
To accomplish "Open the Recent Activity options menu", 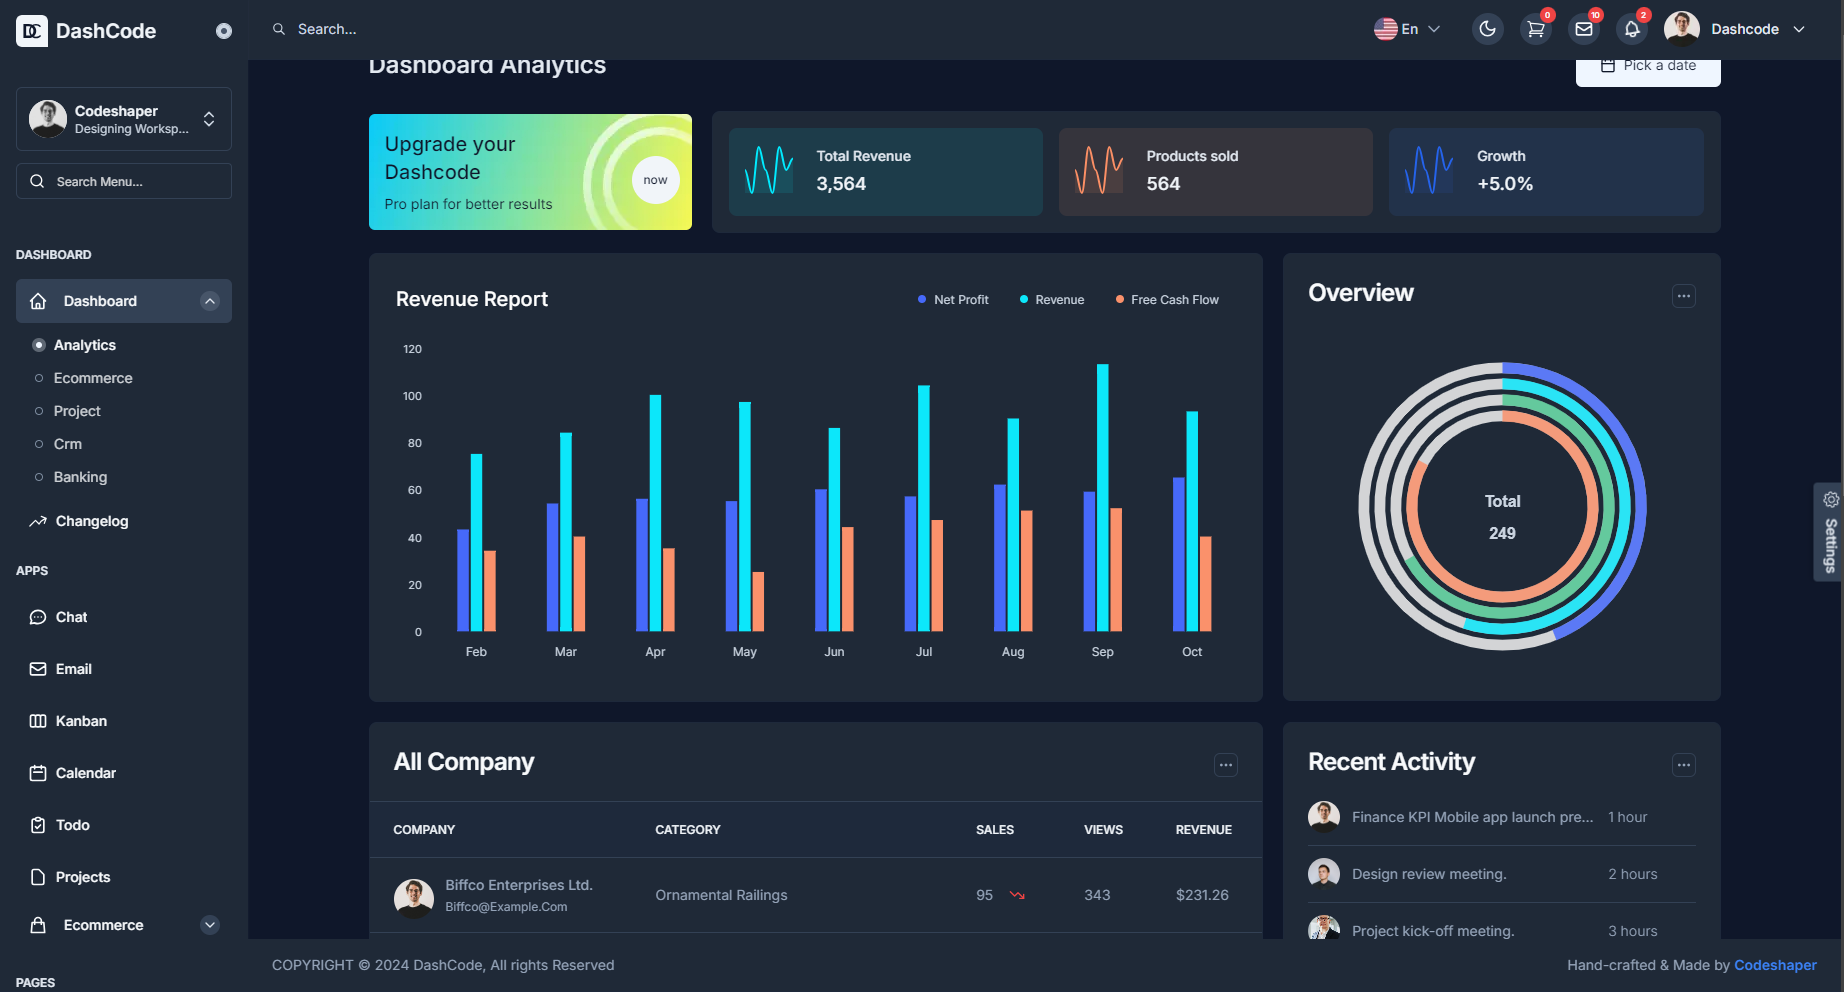I will point(1684,765).
